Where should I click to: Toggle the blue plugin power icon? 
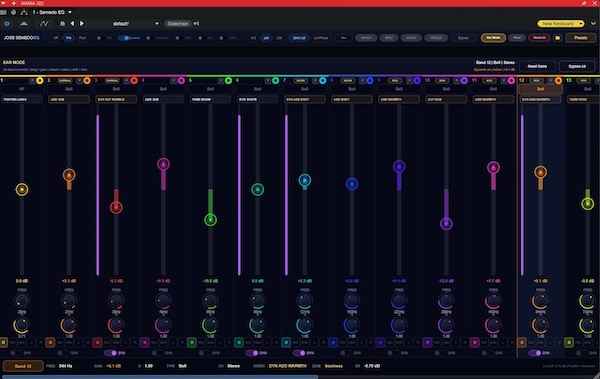click(7, 24)
